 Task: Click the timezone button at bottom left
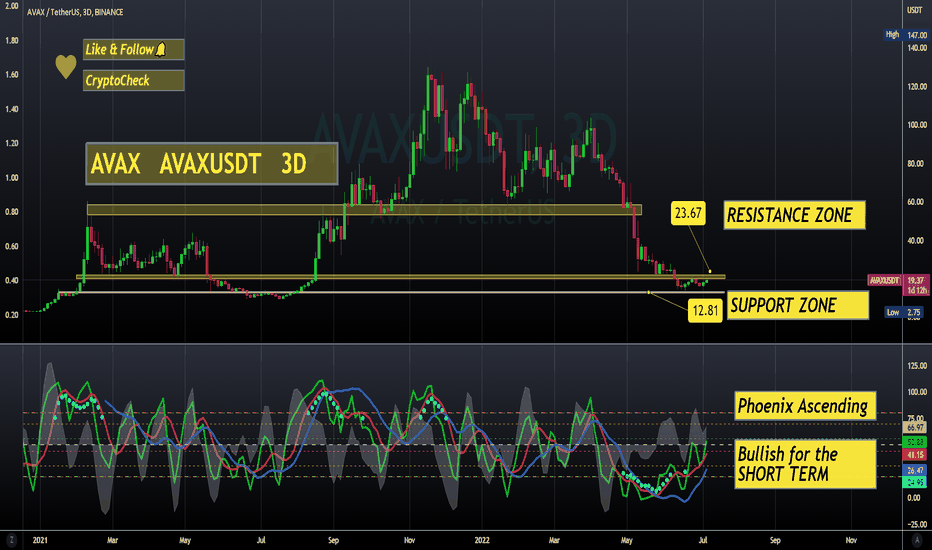coord(11,540)
